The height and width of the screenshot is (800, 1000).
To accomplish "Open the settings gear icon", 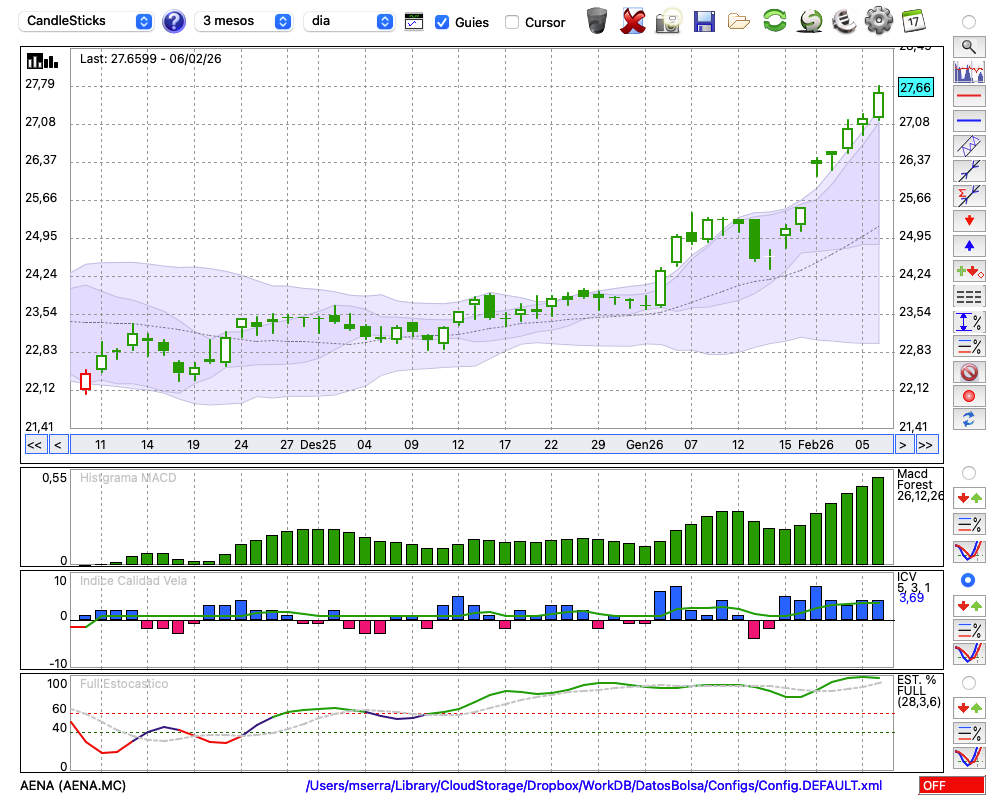I will pyautogui.click(x=878, y=20).
